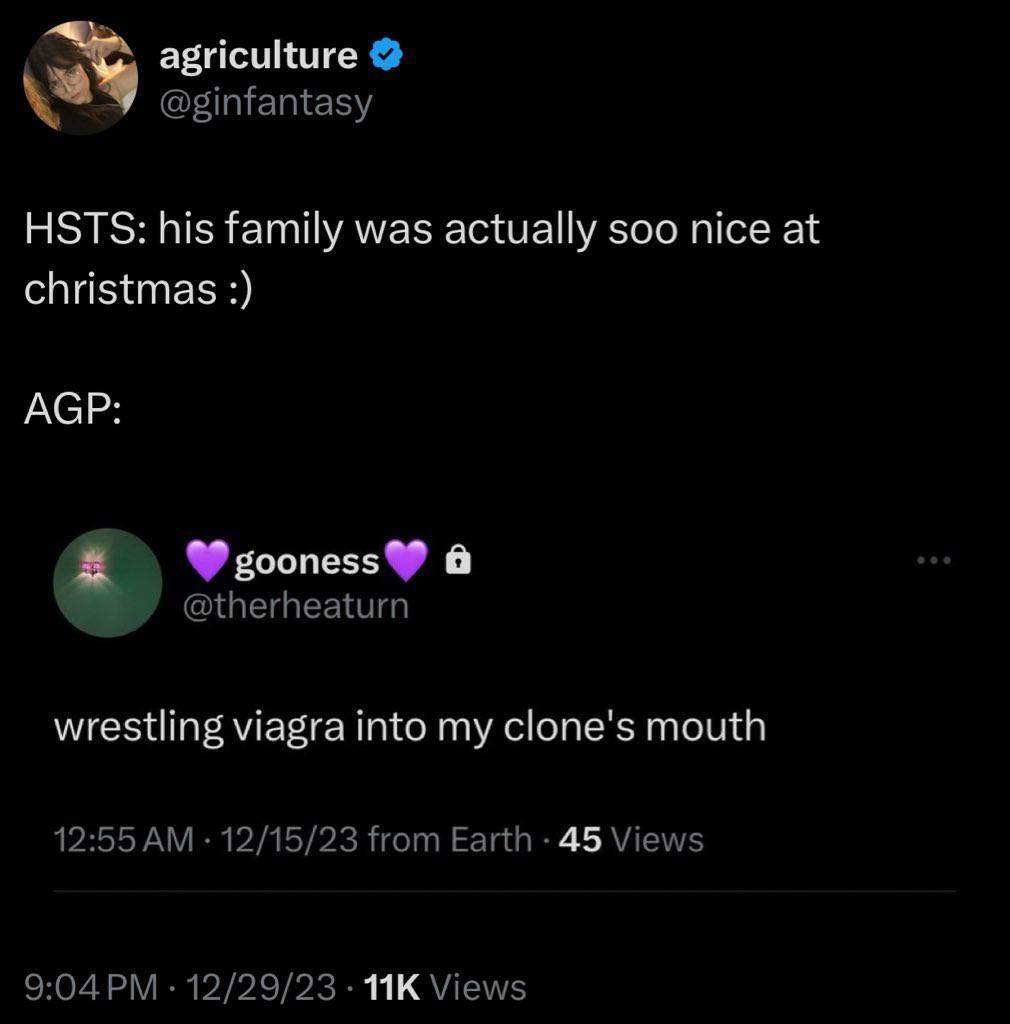Click the 'from Earth' location text
The image size is (1010, 1024).
pos(450,839)
